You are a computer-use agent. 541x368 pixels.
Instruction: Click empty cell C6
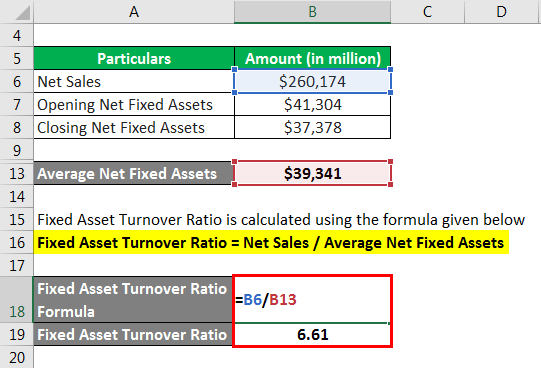tap(427, 81)
